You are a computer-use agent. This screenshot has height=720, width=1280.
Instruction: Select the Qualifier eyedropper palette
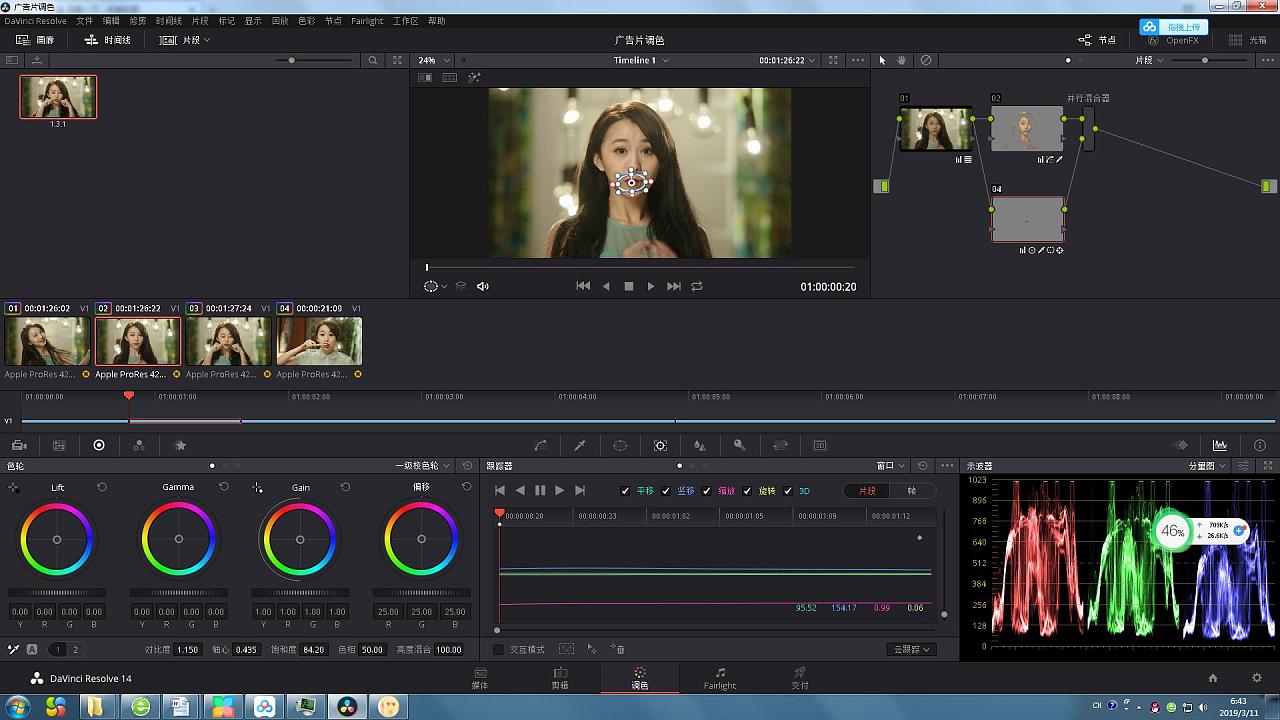click(x=579, y=445)
